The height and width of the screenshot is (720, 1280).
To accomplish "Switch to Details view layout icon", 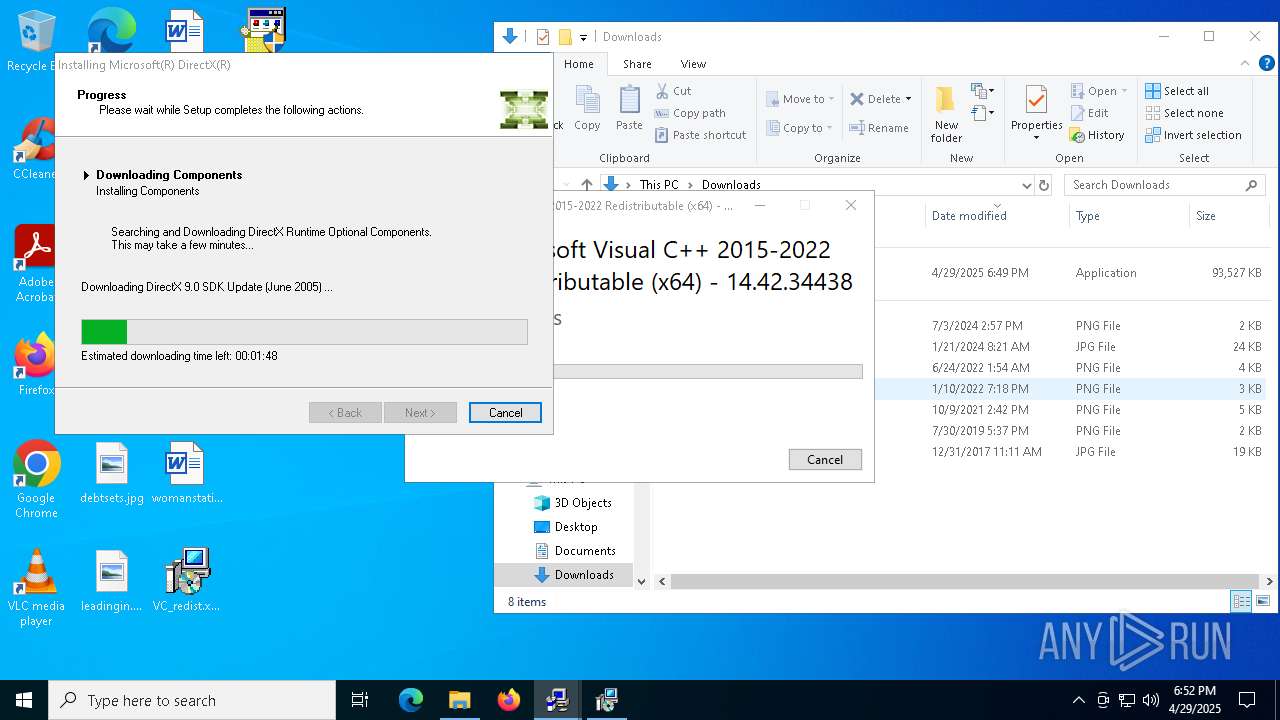I will pyautogui.click(x=1241, y=601).
